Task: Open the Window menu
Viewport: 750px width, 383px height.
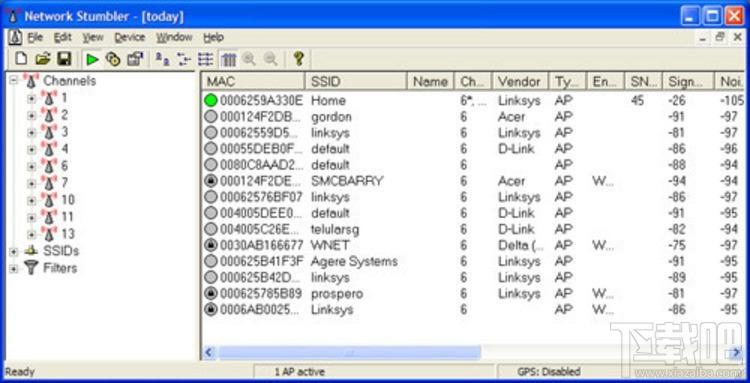Action: click(174, 37)
